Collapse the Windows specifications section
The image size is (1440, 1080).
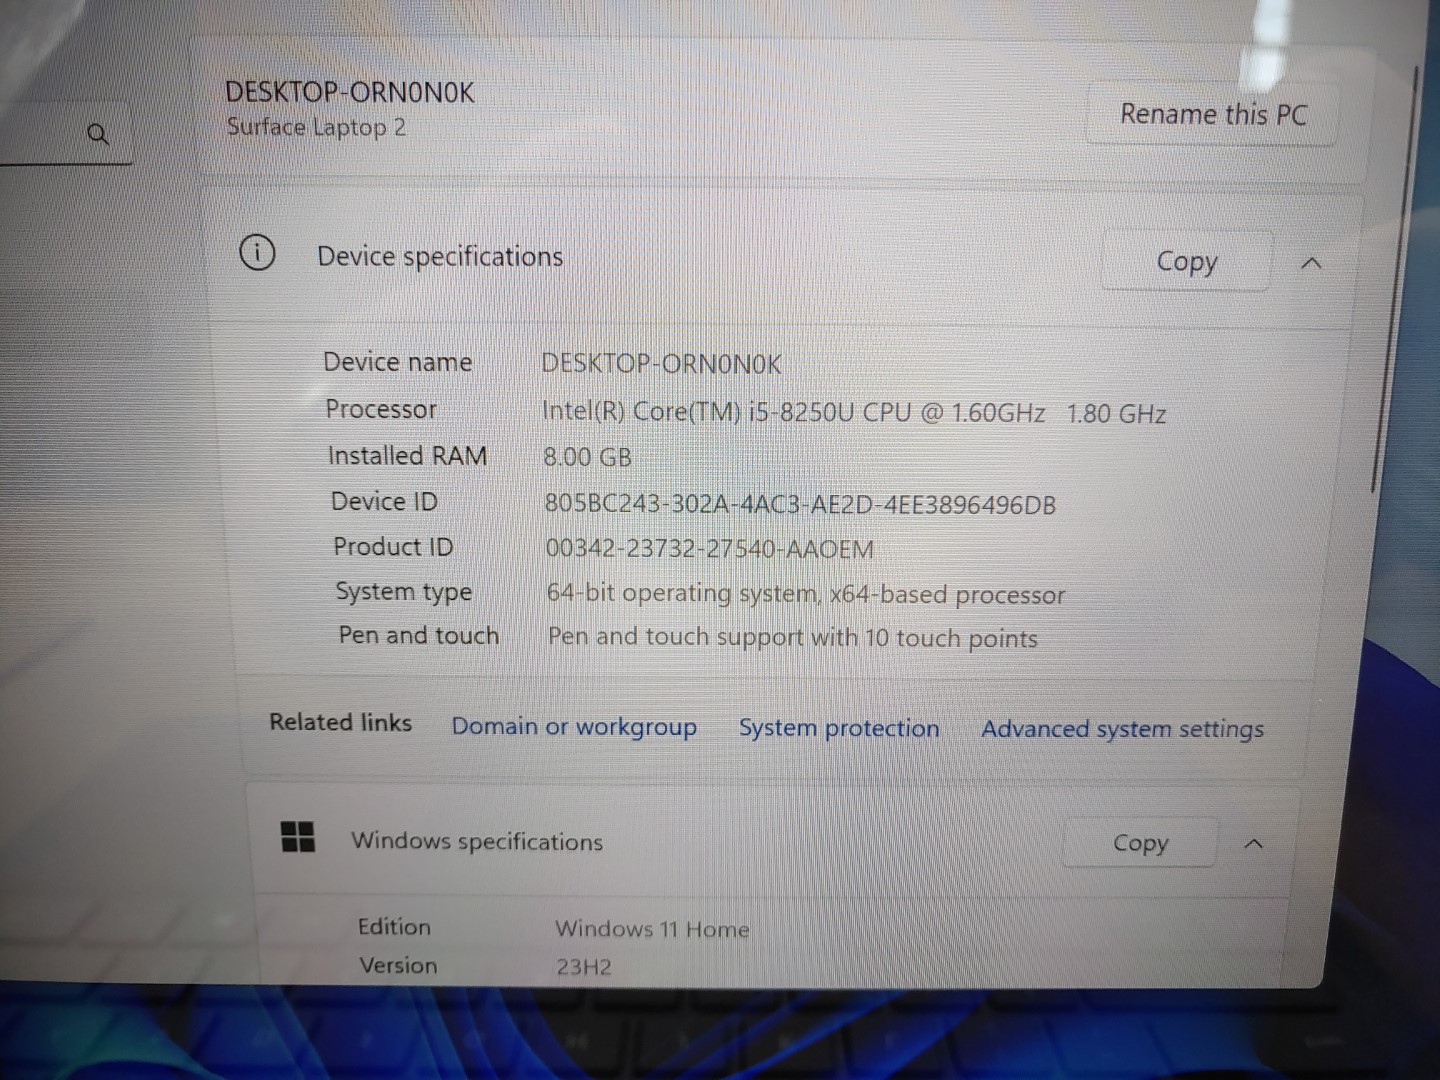1253,844
